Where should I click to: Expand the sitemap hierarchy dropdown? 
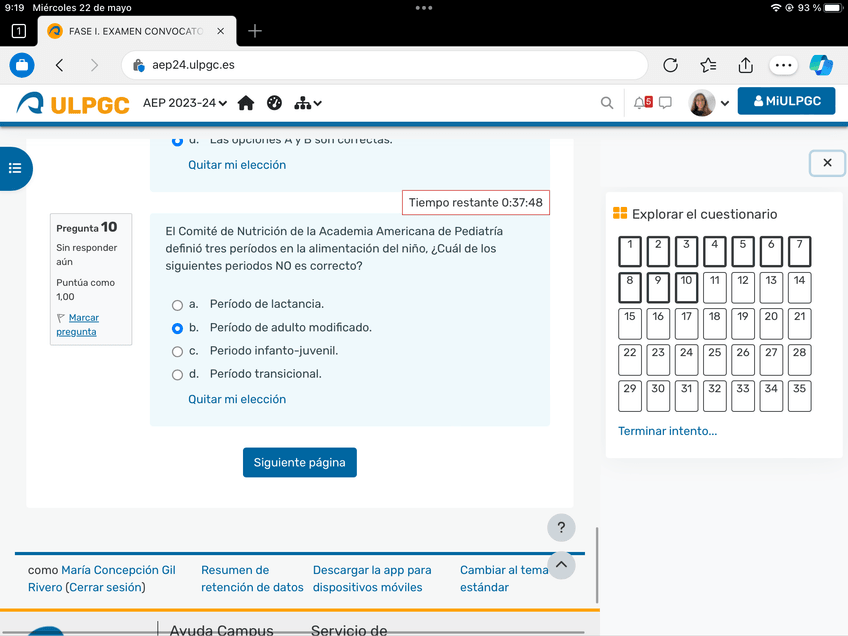pos(308,103)
